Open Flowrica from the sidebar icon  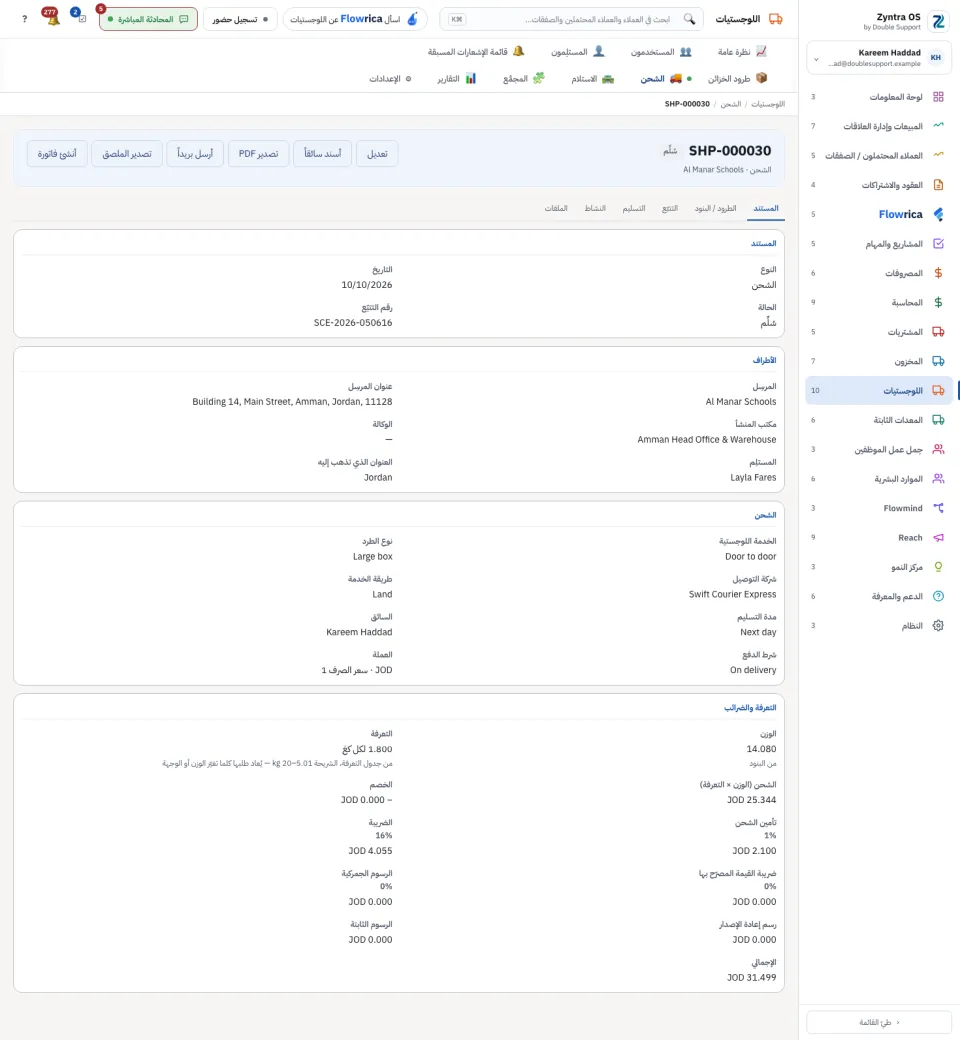tap(938, 214)
